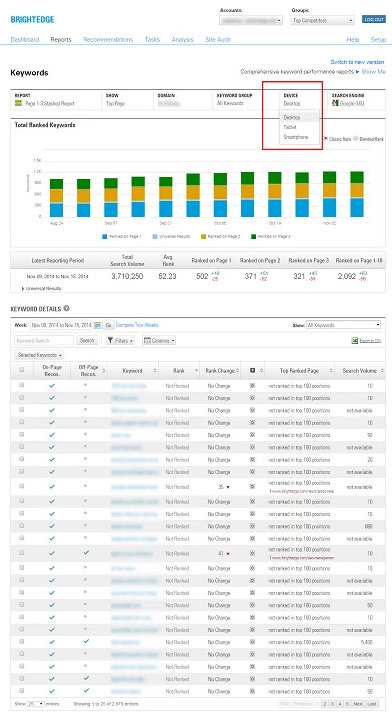This screenshot has width=392, height=719.
Task: Click the Log Out button
Action: click(x=374, y=19)
